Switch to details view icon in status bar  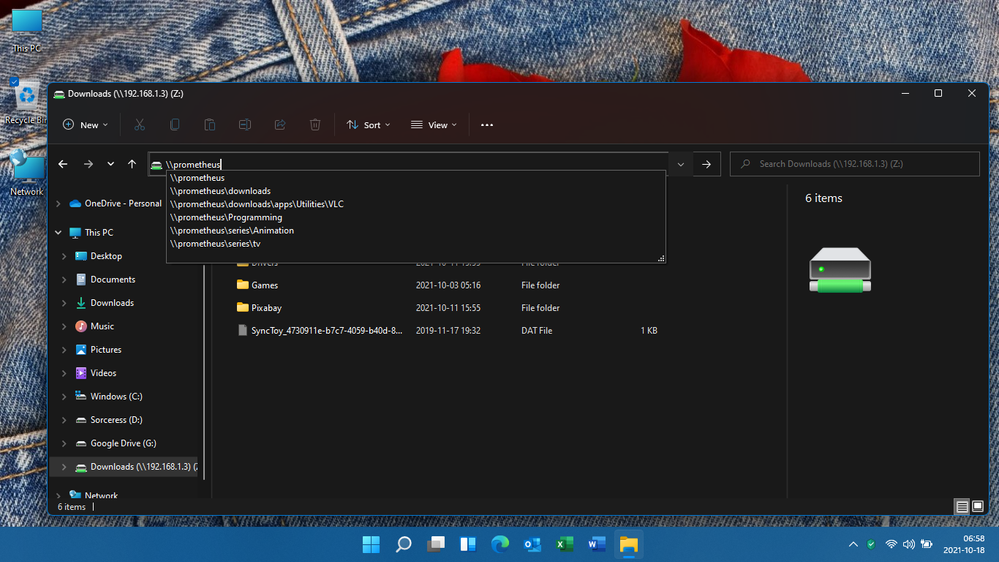click(962, 507)
